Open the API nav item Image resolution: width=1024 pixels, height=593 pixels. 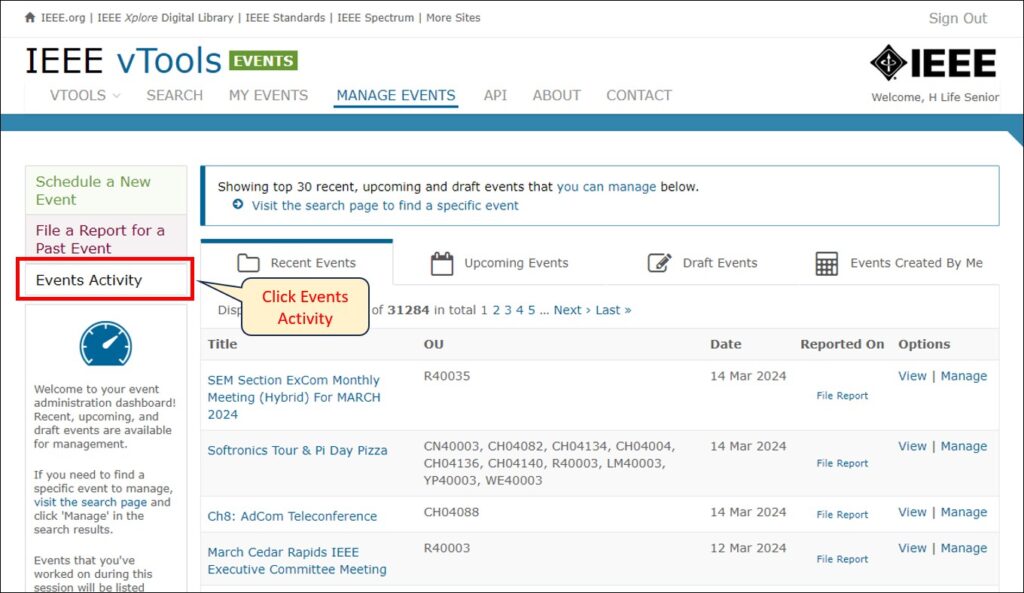point(495,95)
